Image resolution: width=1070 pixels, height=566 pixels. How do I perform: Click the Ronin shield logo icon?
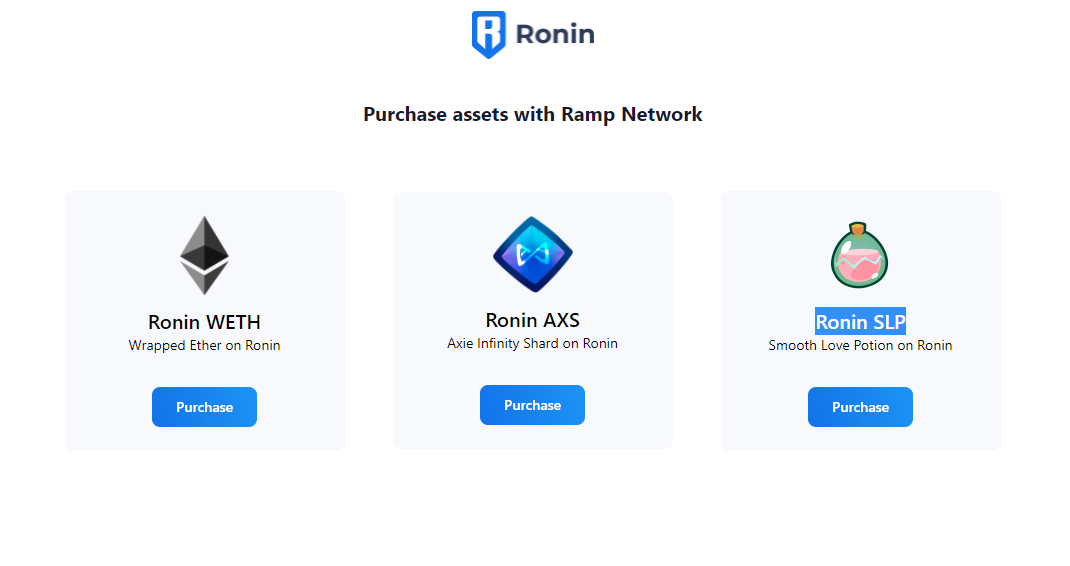click(x=489, y=35)
